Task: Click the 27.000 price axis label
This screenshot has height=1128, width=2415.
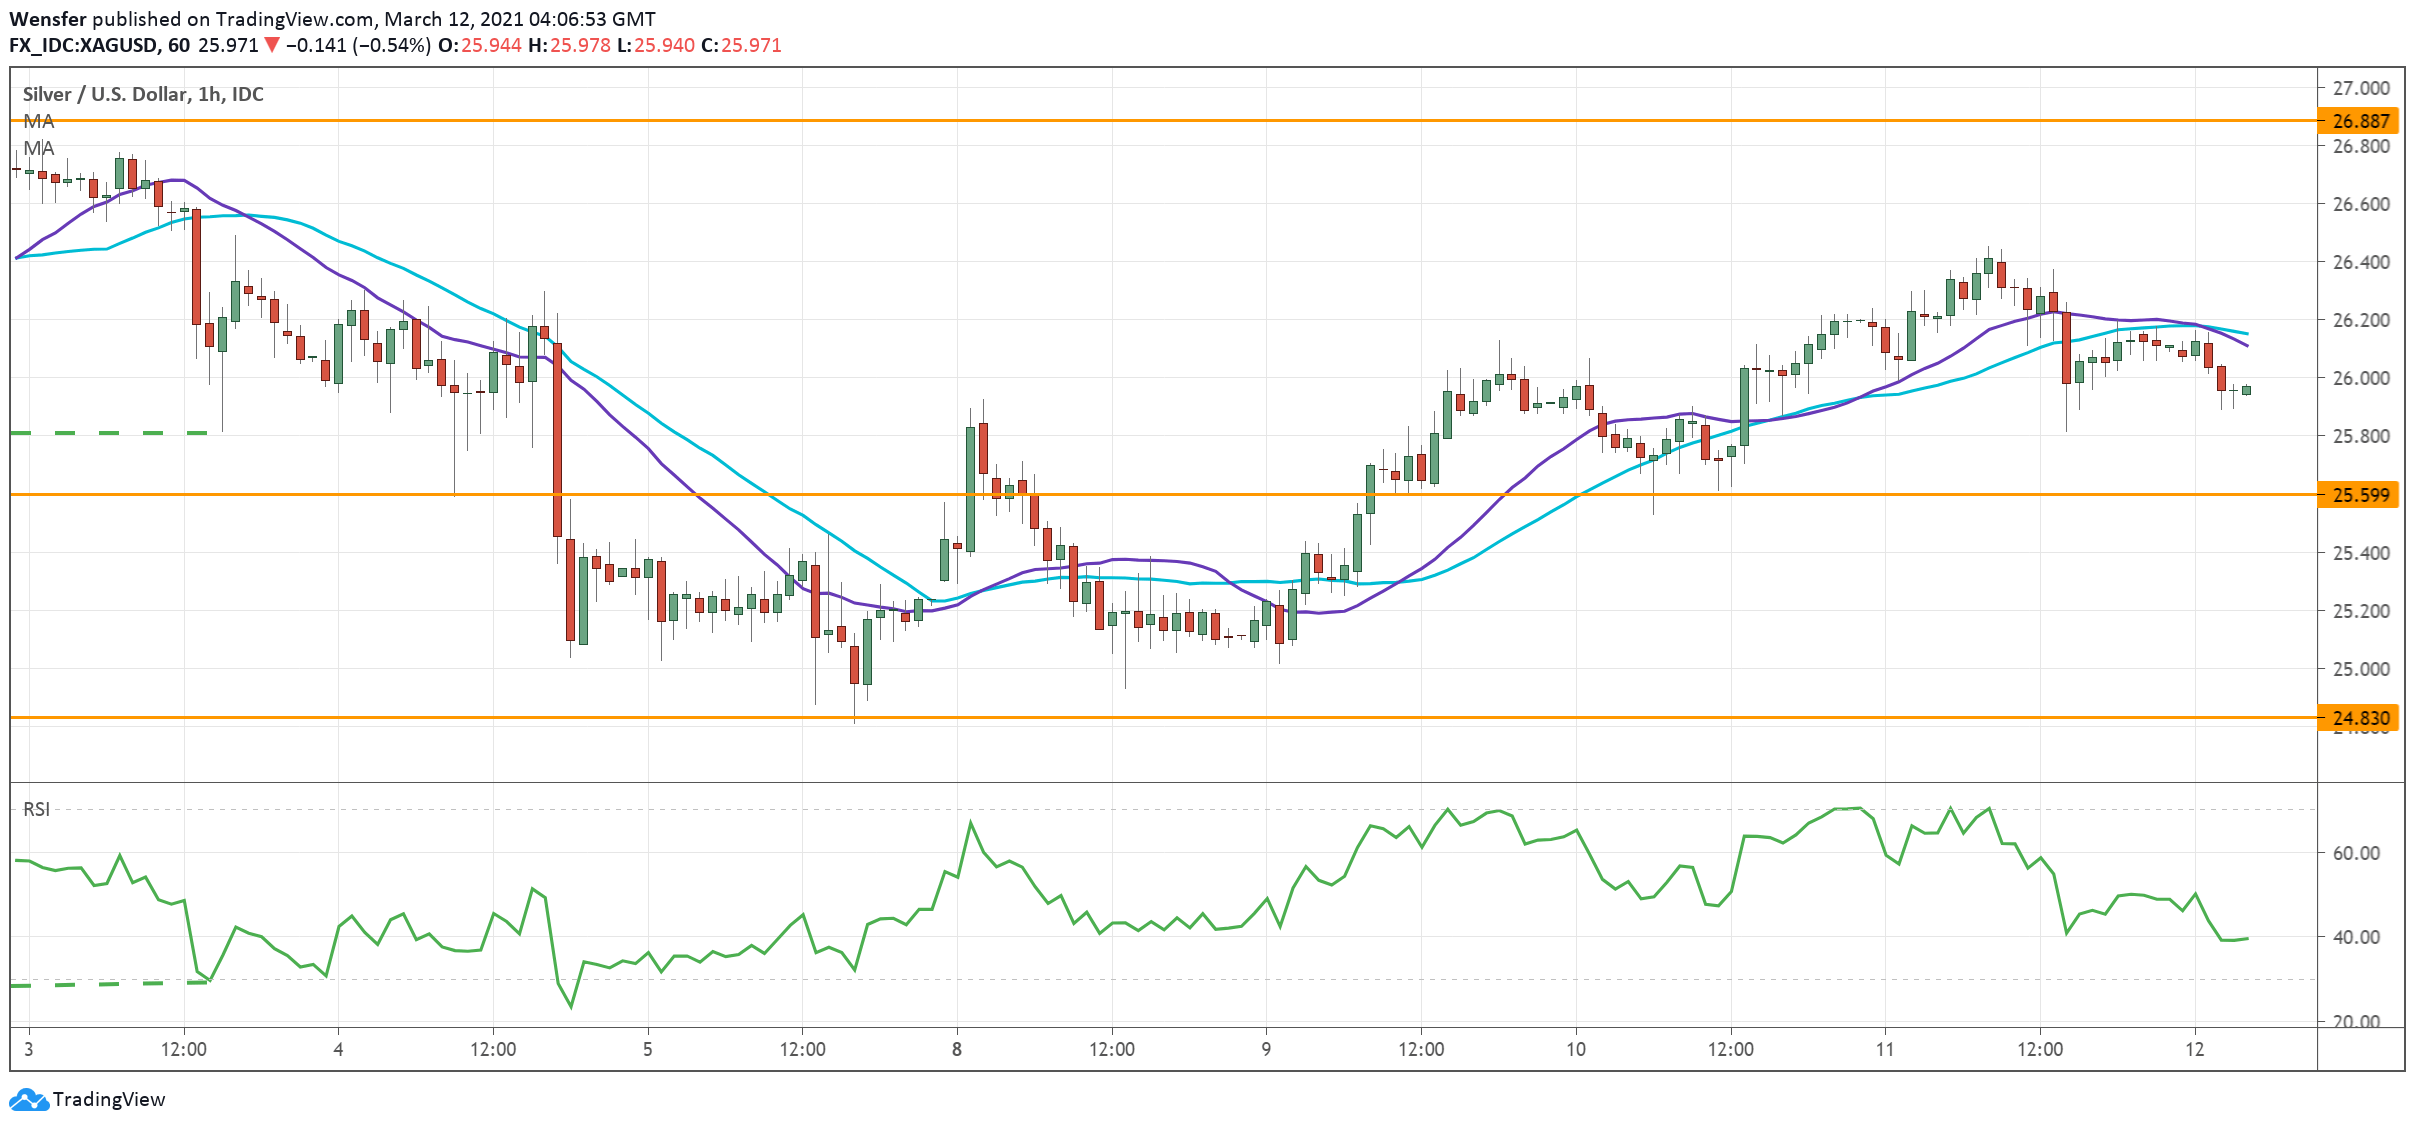Action: (x=2360, y=88)
